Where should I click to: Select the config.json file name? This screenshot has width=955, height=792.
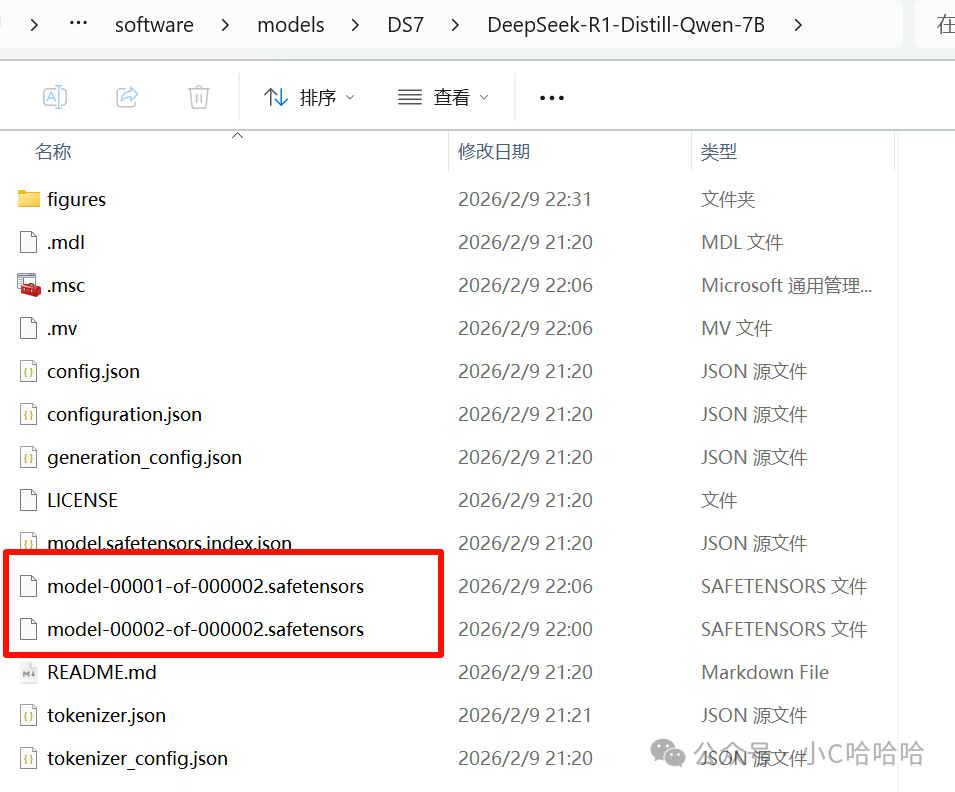point(94,372)
